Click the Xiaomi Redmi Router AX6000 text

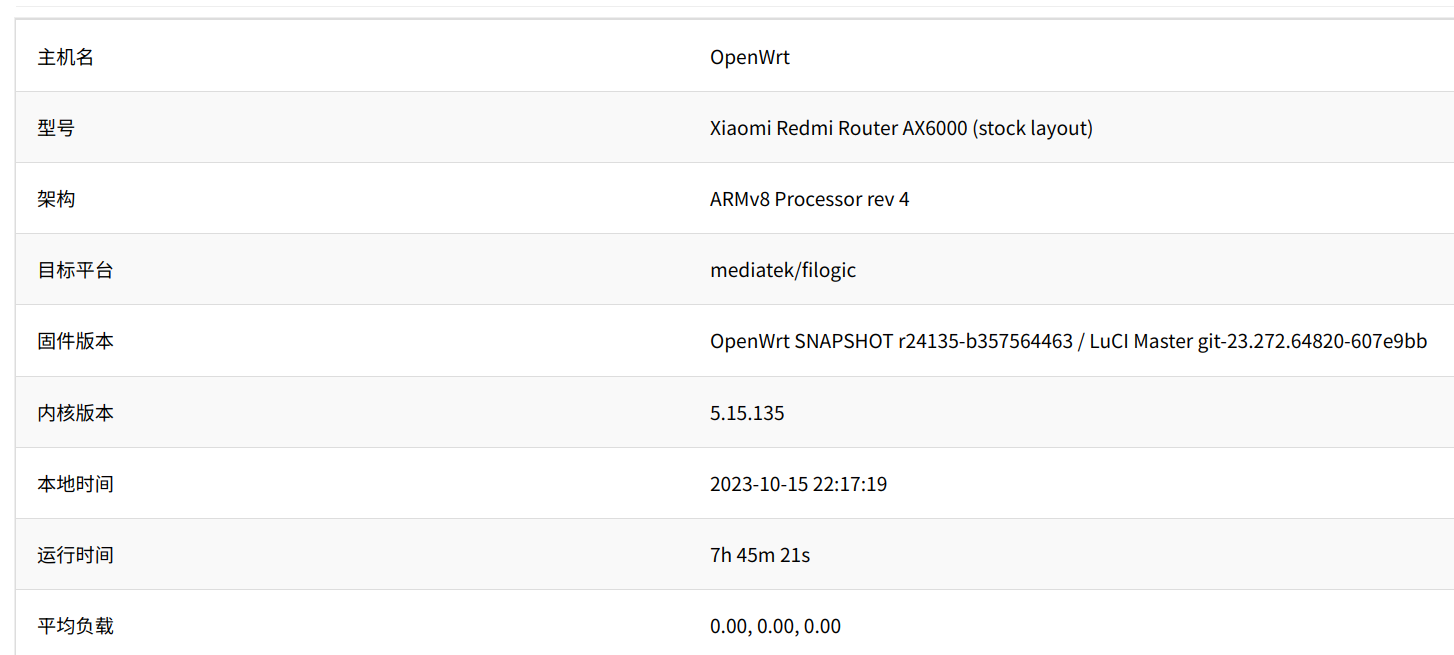[x=838, y=128]
